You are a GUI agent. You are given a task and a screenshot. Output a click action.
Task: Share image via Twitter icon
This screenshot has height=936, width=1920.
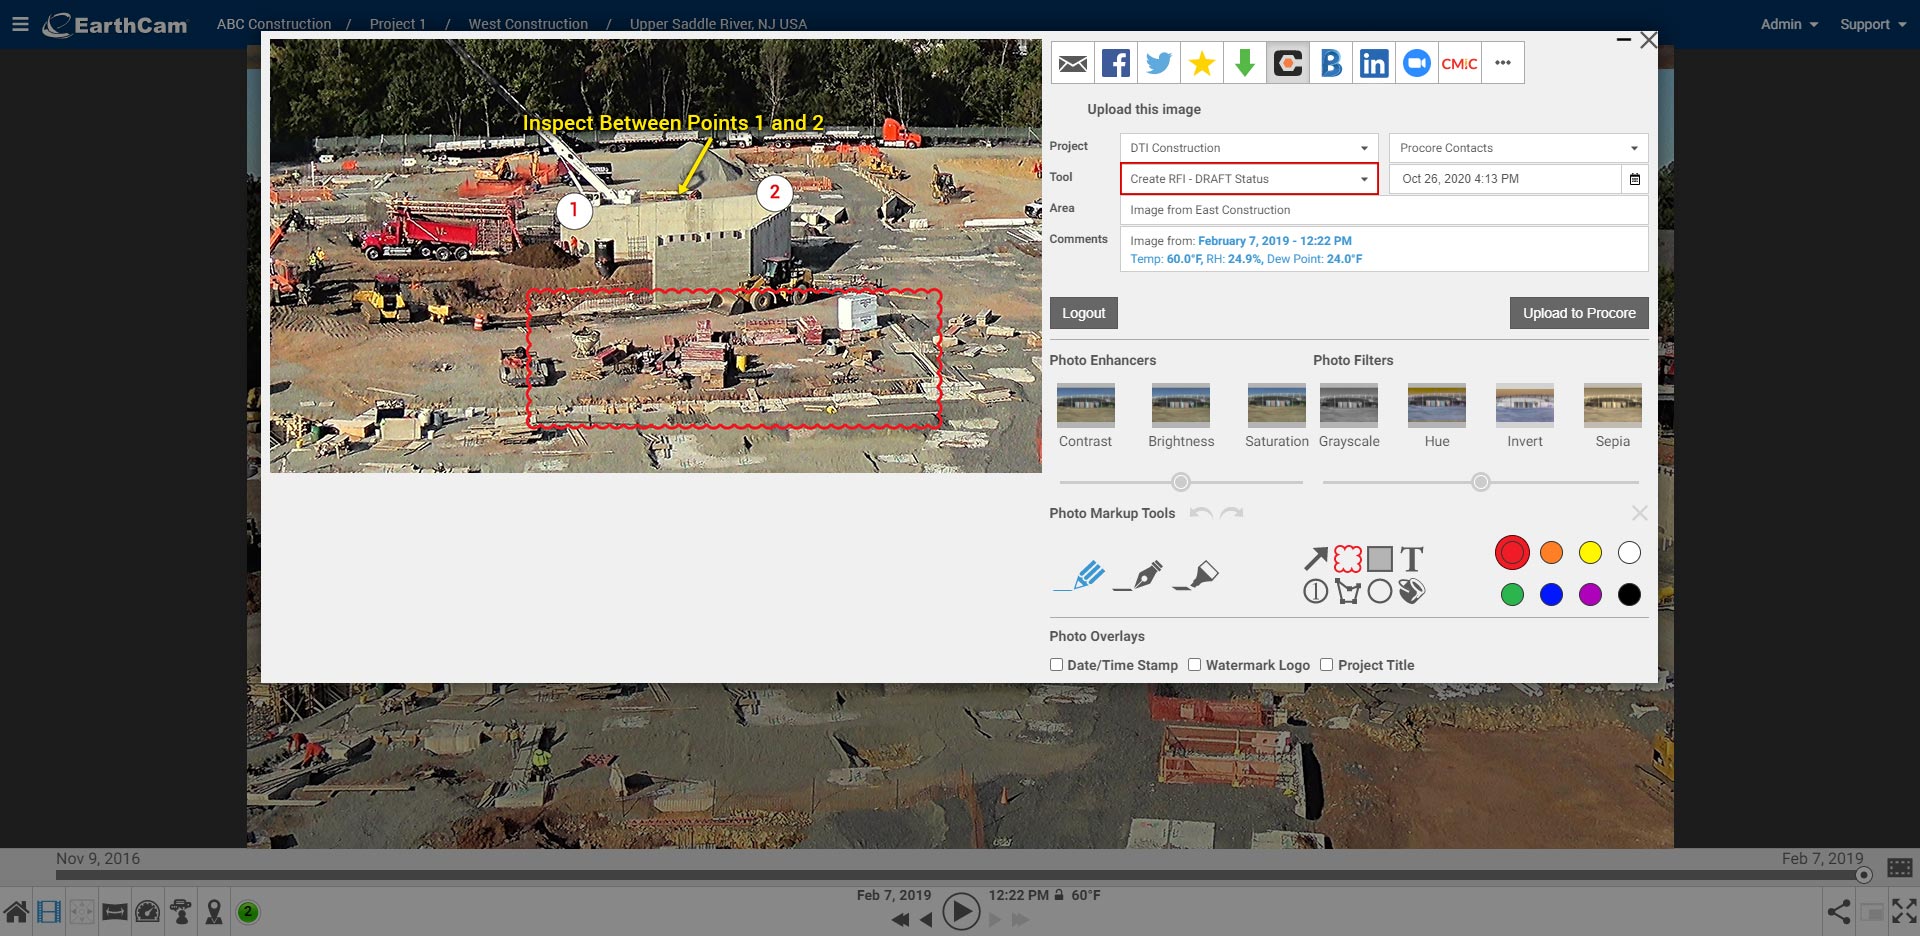1158,63
